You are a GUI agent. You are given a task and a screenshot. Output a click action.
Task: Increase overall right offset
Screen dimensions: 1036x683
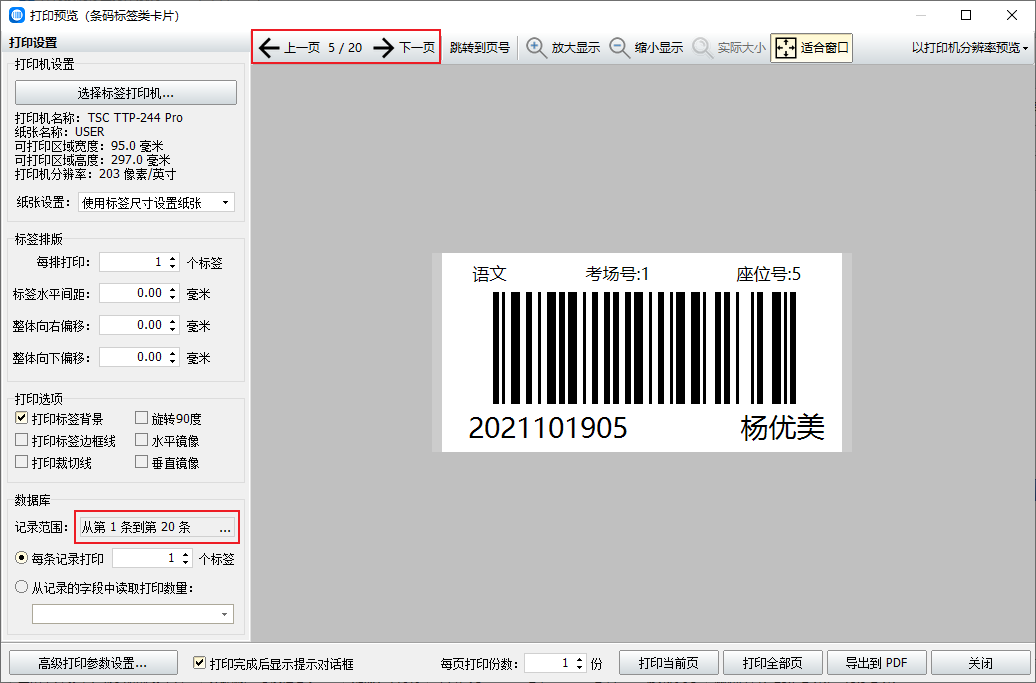click(x=172, y=321)
